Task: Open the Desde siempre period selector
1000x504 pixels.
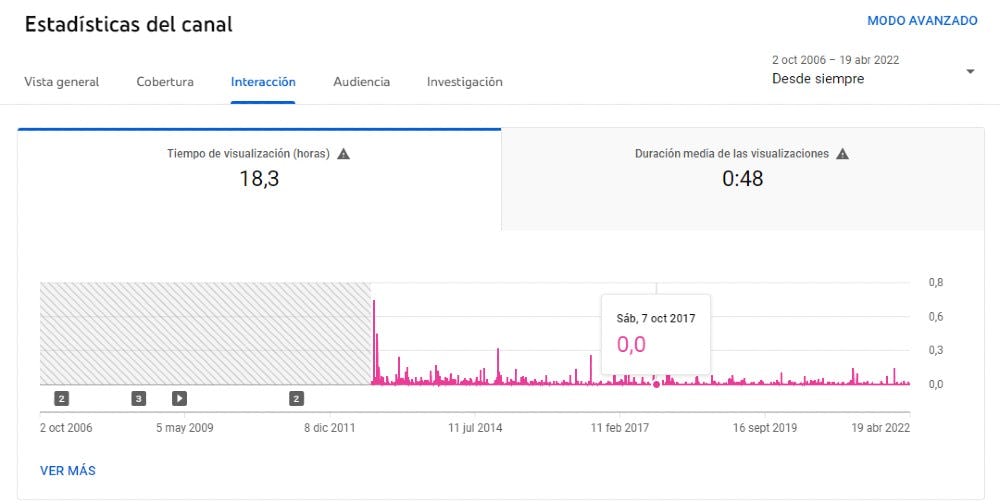Action: point(819,79)
